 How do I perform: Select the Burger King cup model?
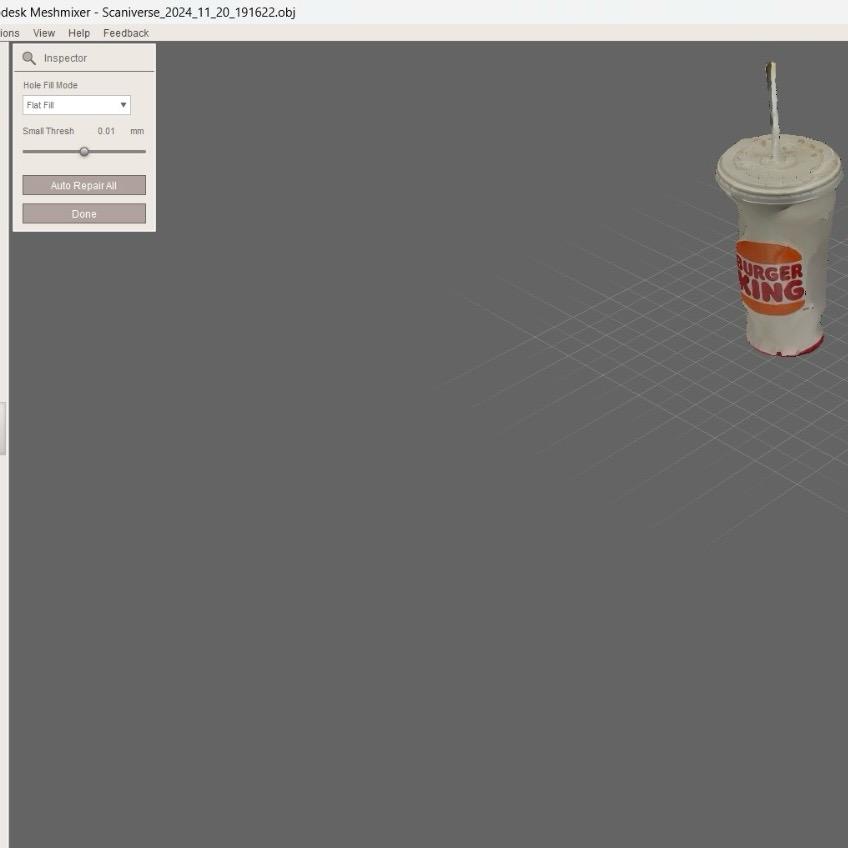(778, 250)
